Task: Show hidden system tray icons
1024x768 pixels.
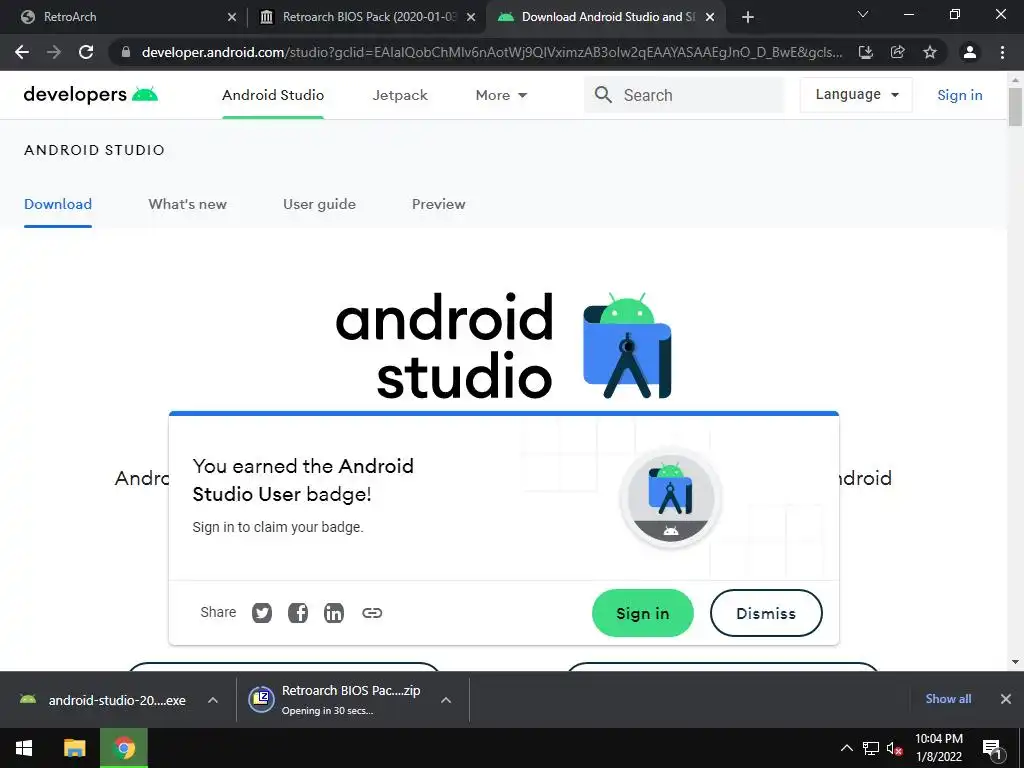Action: (846, 748)
